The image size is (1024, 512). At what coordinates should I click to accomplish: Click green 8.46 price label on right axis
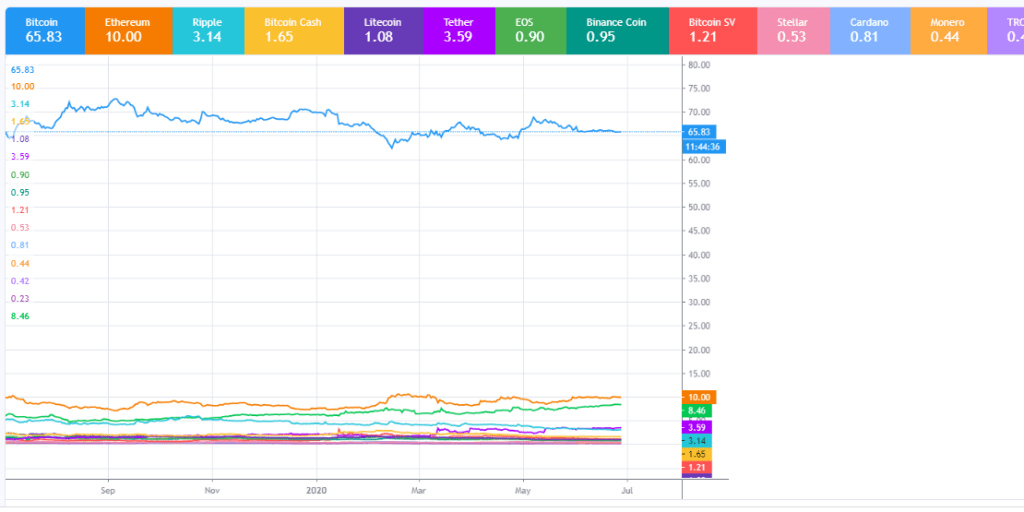pos(697,411)
